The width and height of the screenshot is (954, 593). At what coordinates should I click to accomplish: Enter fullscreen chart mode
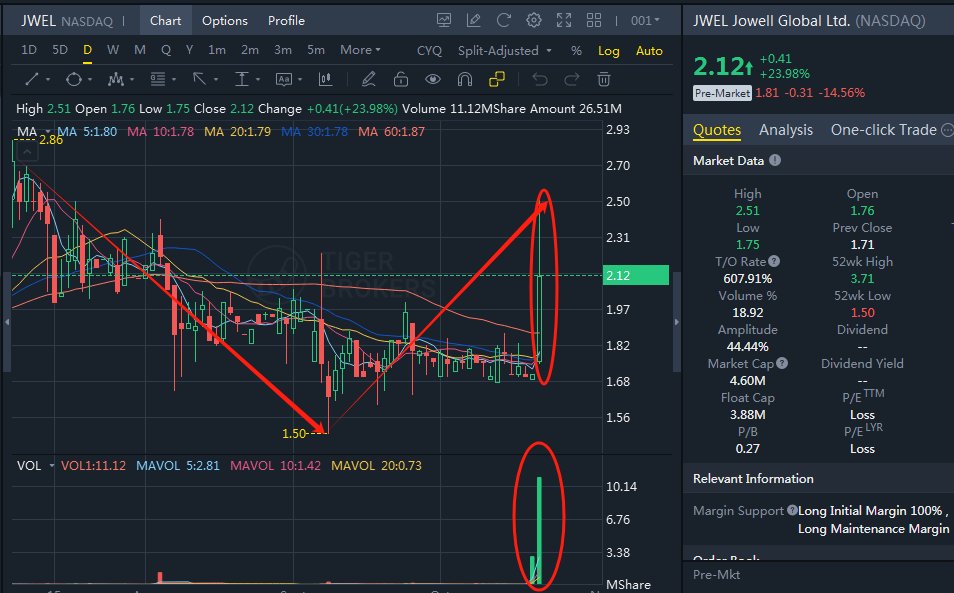point(564,20)
